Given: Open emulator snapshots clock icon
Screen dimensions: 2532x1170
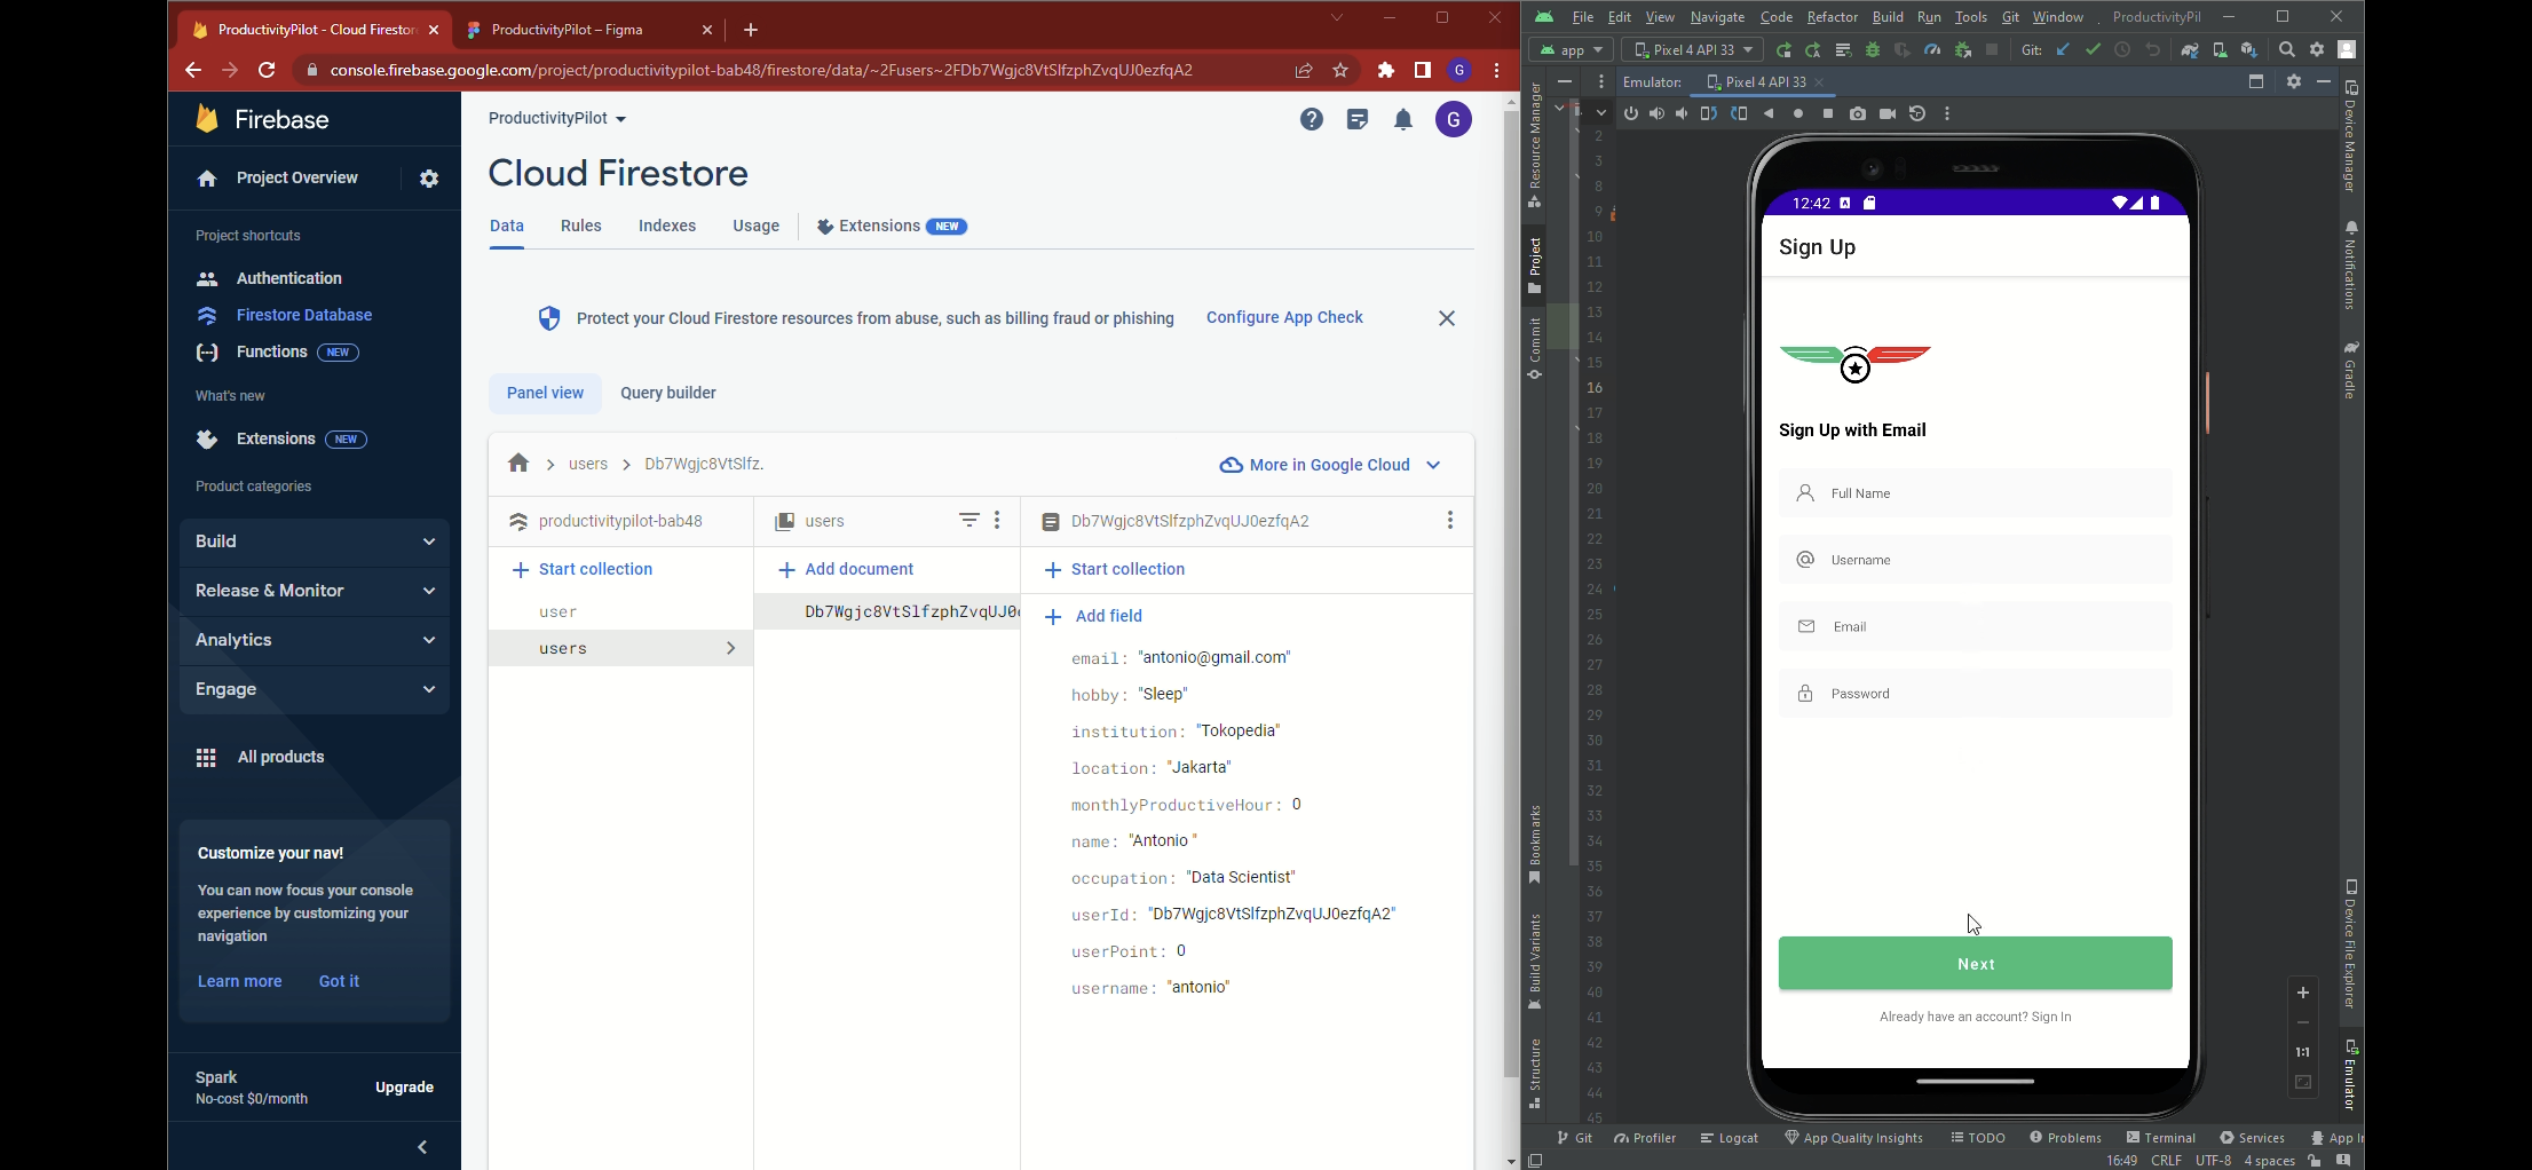Looking at the screenshot, I should [1917, 114].
